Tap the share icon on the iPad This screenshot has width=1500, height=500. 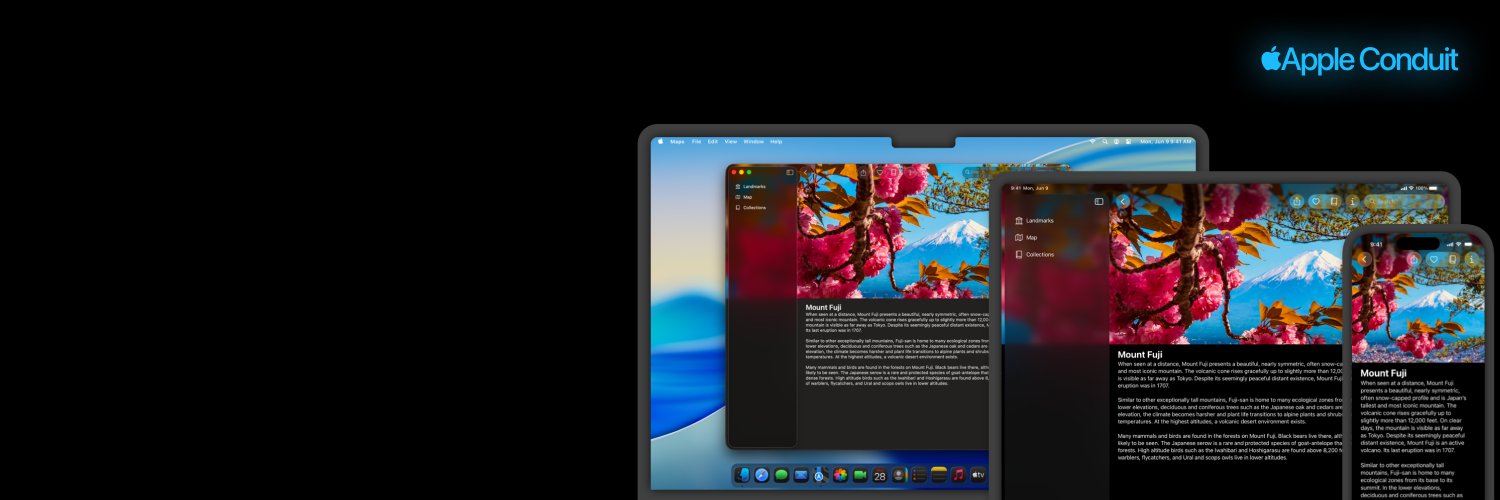1297,201
